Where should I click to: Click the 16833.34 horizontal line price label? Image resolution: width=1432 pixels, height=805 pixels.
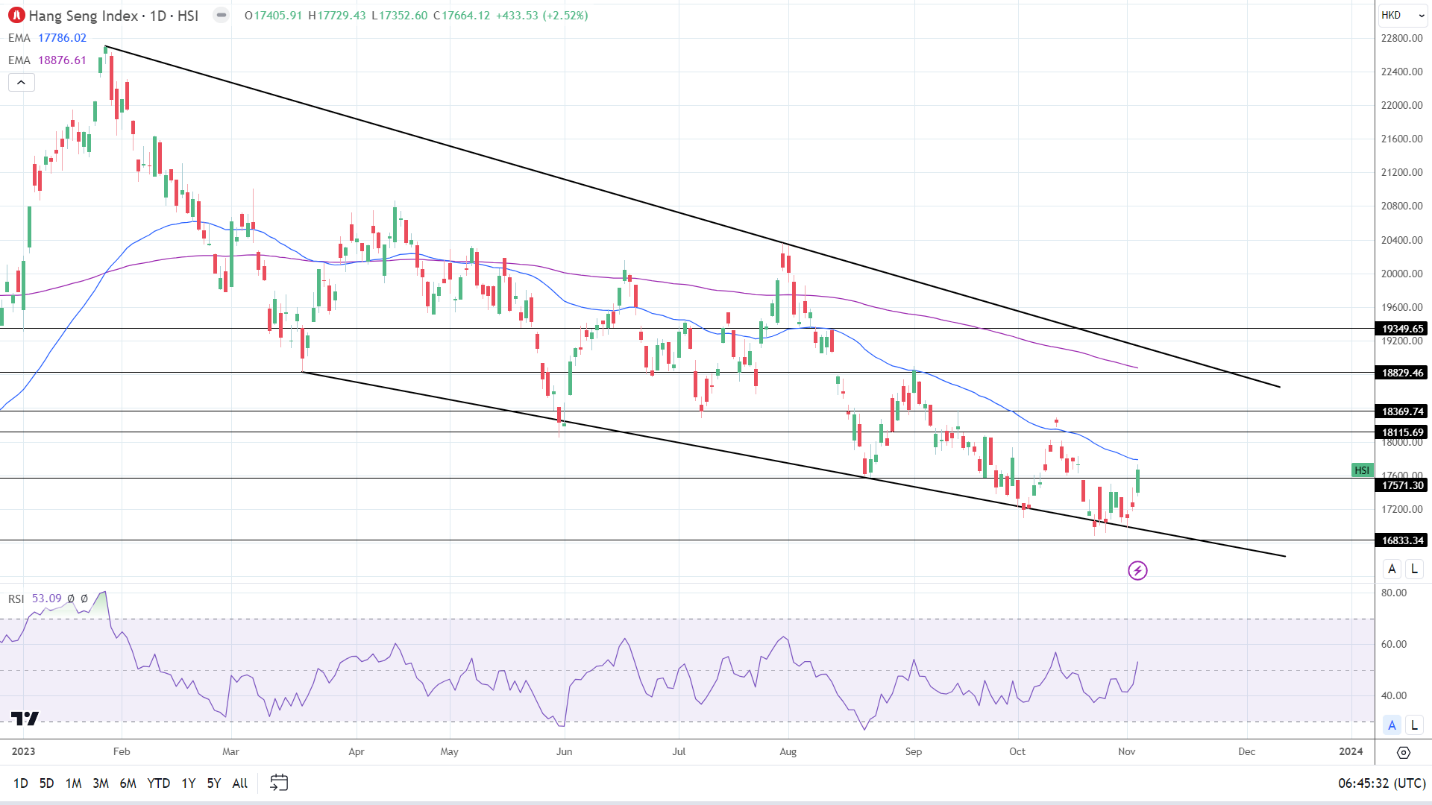(x=1402, y=540)
